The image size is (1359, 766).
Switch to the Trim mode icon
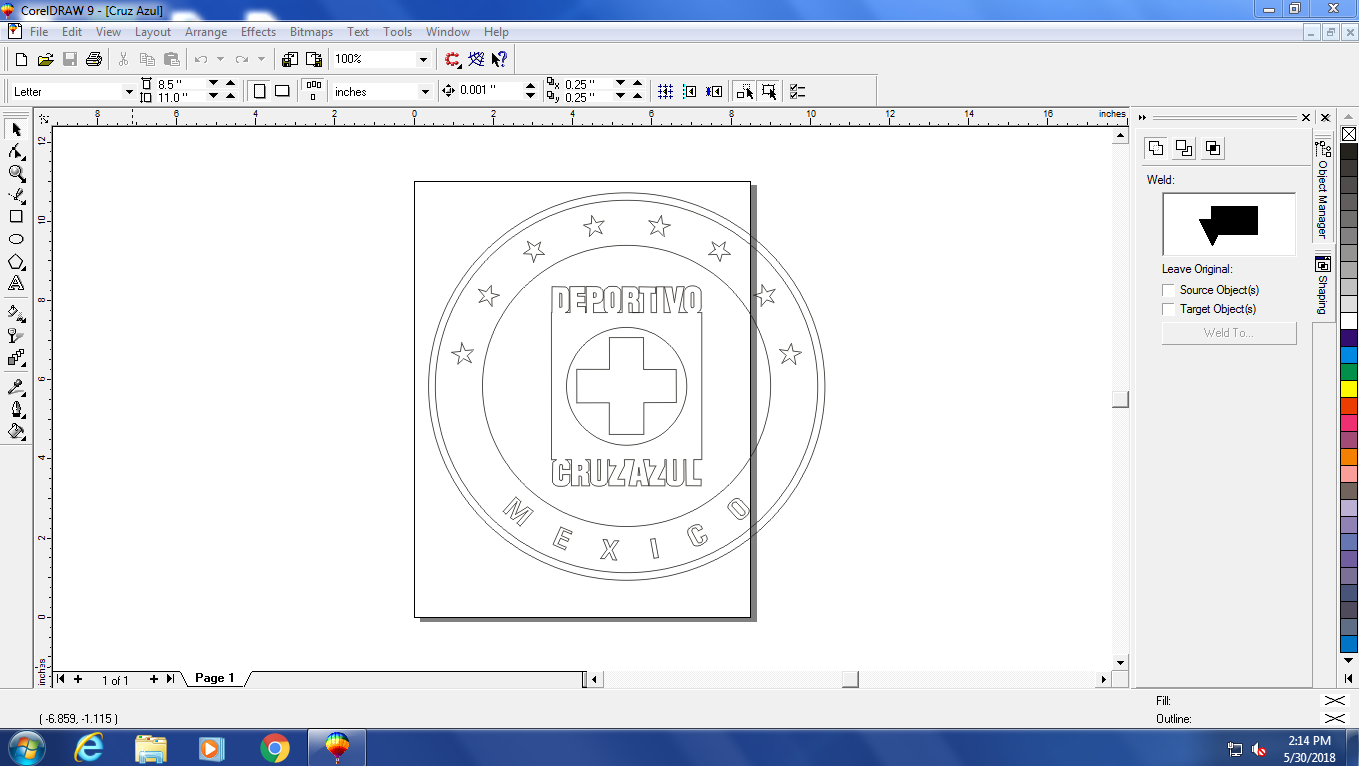[1184, 148]
